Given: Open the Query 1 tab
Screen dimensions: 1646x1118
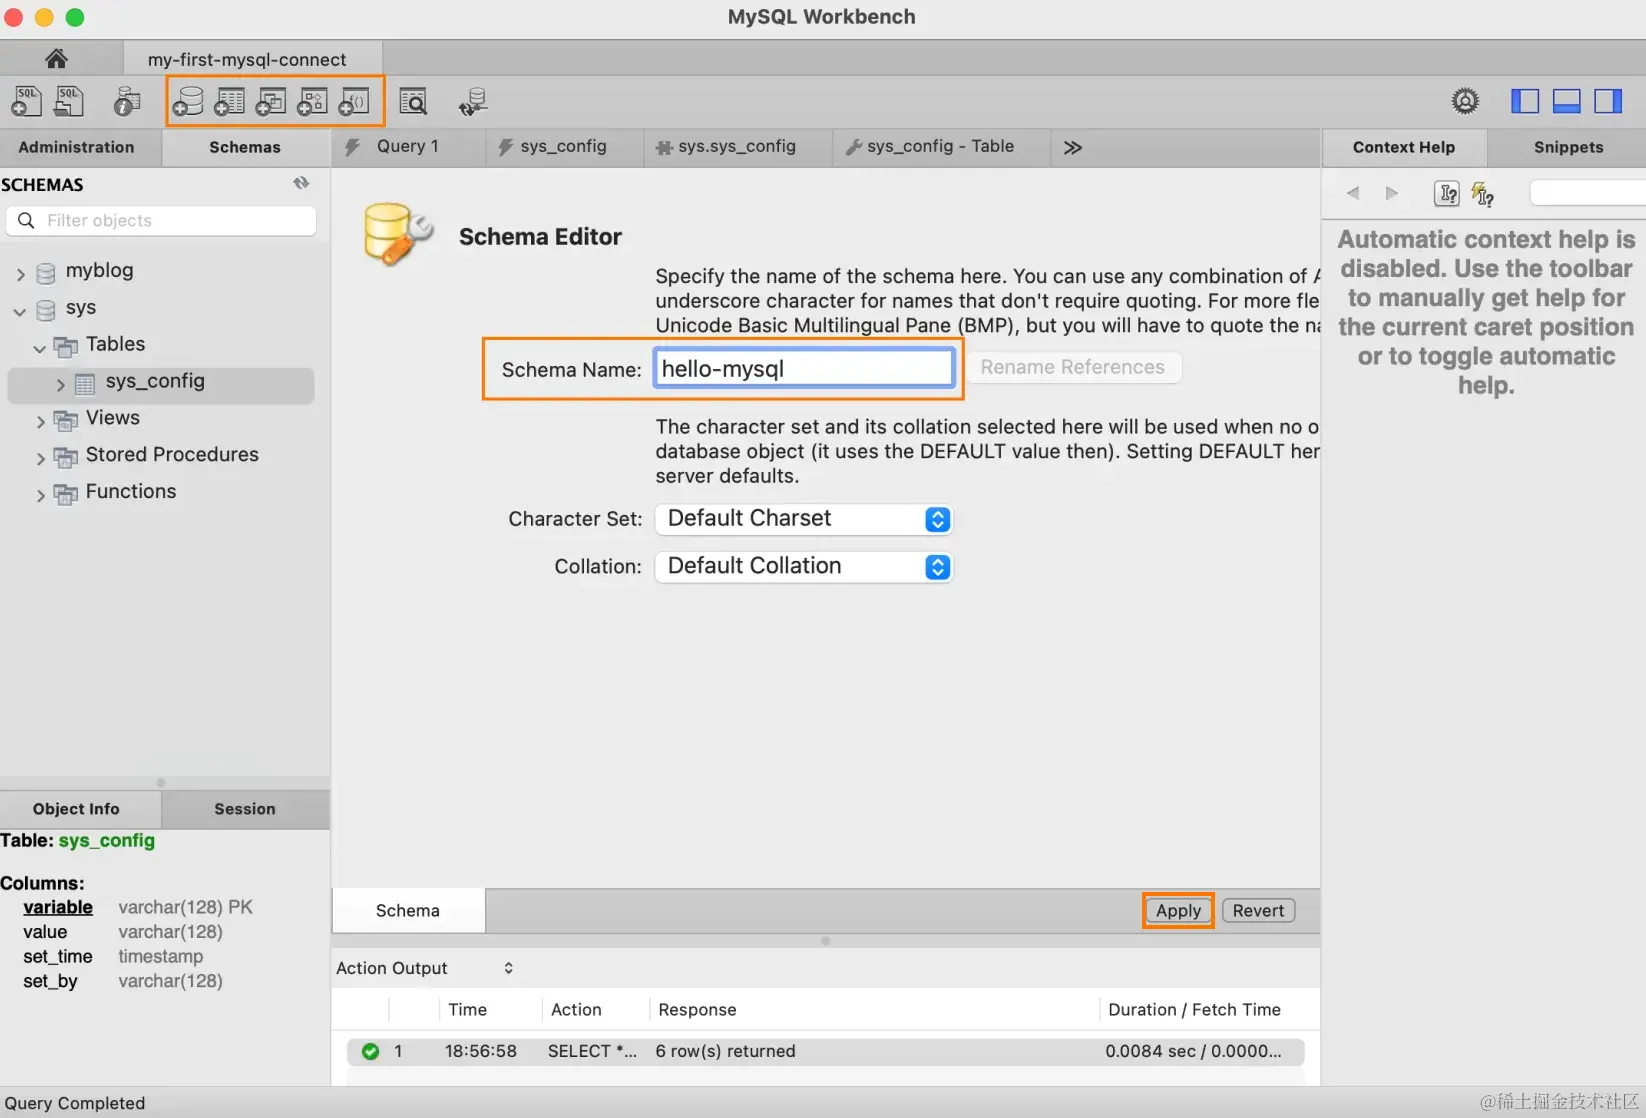Looking at the screenshot, I should (408, 146).
